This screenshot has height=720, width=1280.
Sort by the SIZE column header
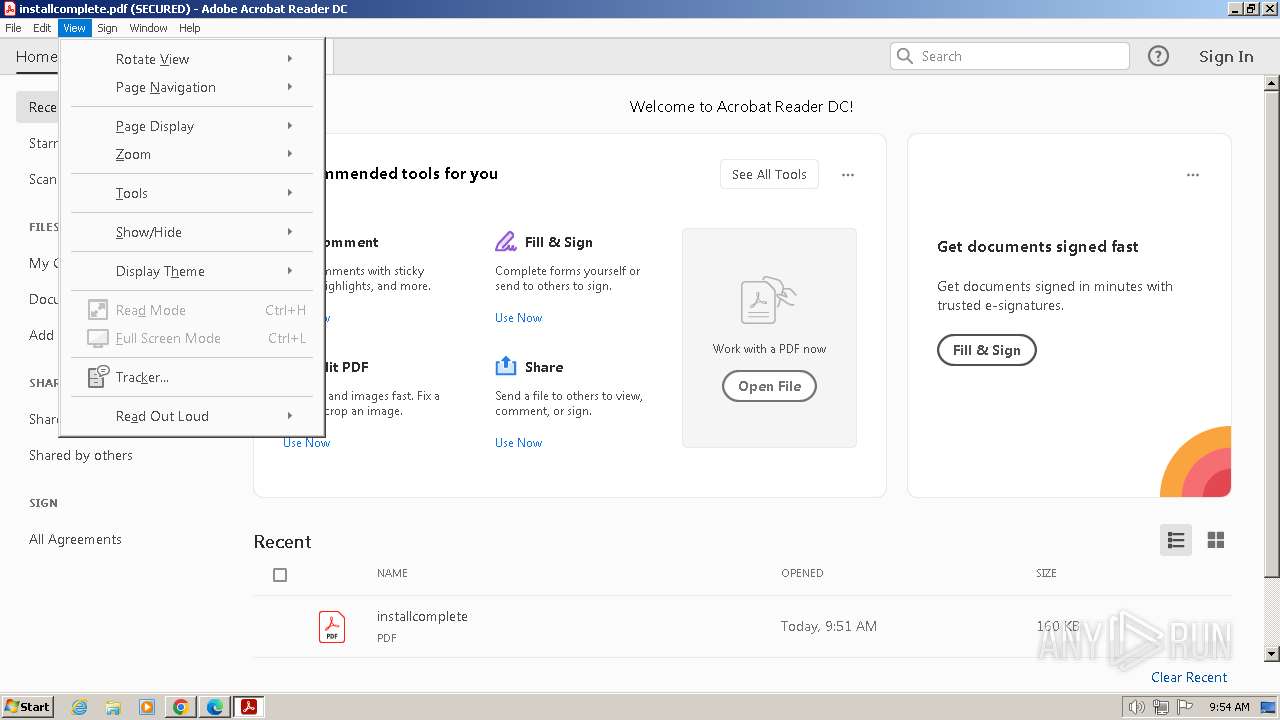click(1046, 573)
